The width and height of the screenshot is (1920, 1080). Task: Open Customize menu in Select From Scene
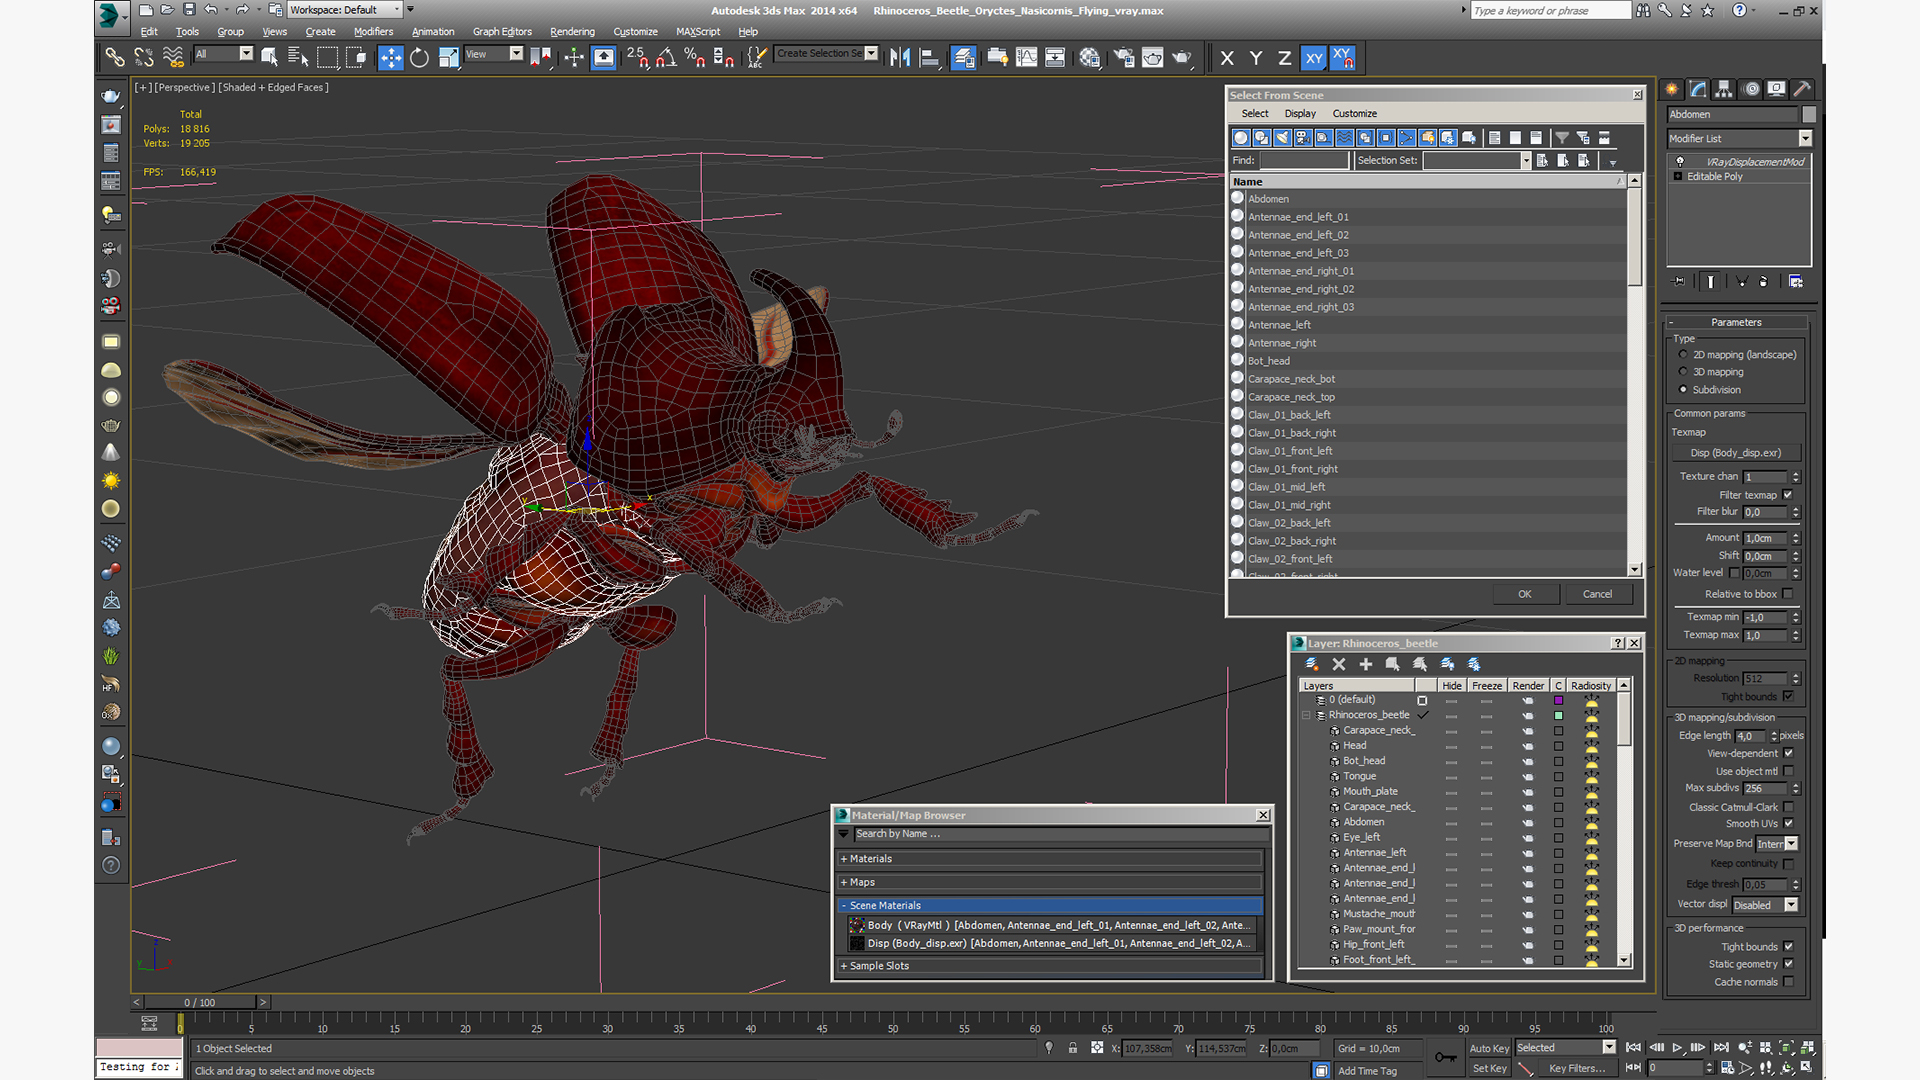pyautogui.click(x=1355, y=114)
